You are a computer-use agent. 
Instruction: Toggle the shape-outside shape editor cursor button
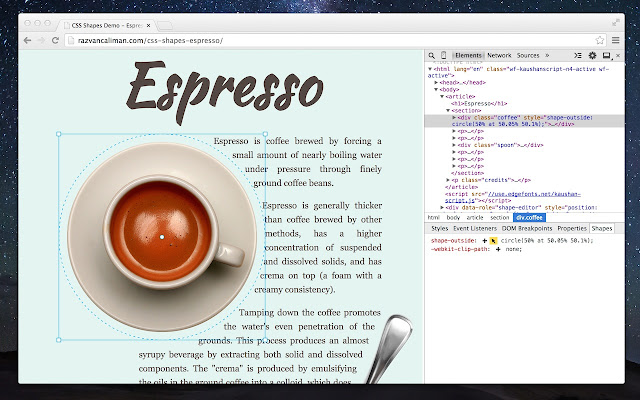pos(494,241)
